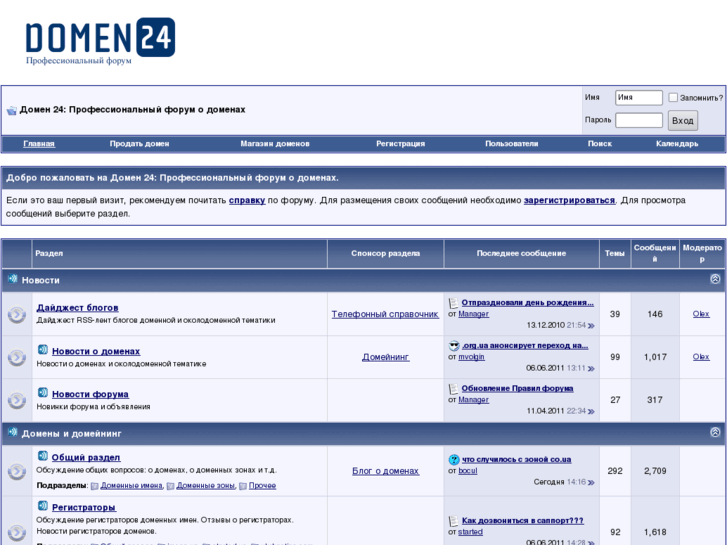727x545 pixels.
Task: Click sunglasses smiley icon beside .org.ua post
Action: point(454,346)
